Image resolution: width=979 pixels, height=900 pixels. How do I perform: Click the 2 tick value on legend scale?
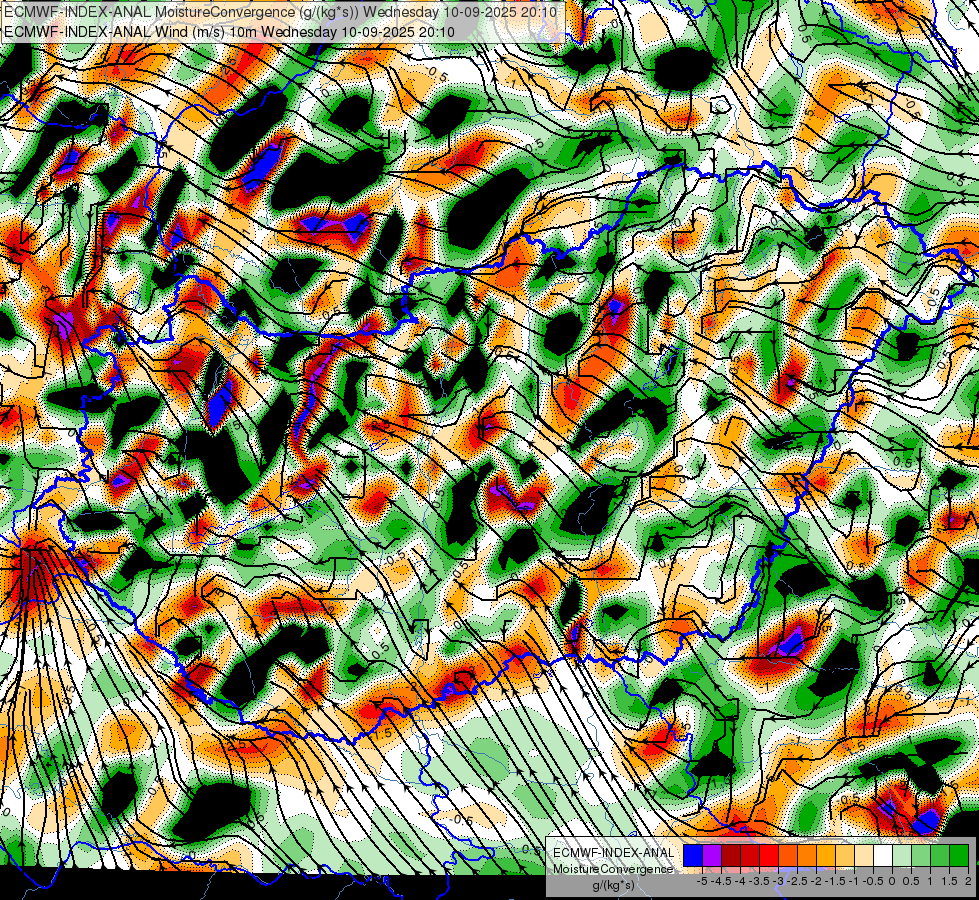coord(968,881)
